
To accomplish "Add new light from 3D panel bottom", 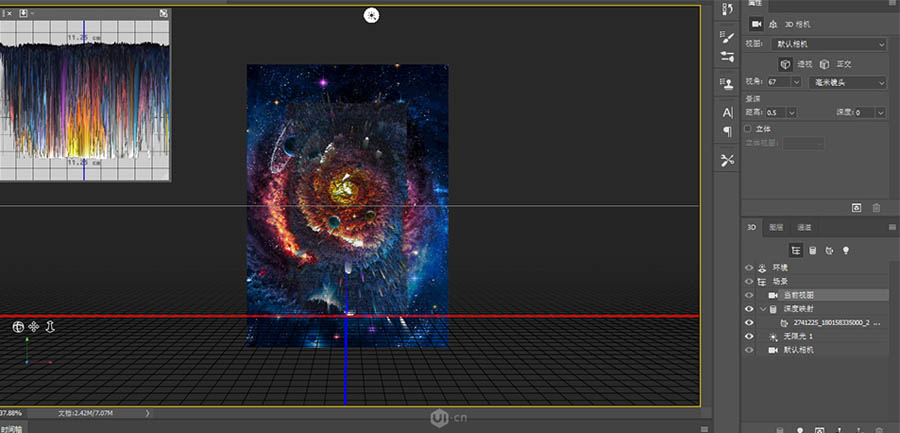I will [800, 430].
